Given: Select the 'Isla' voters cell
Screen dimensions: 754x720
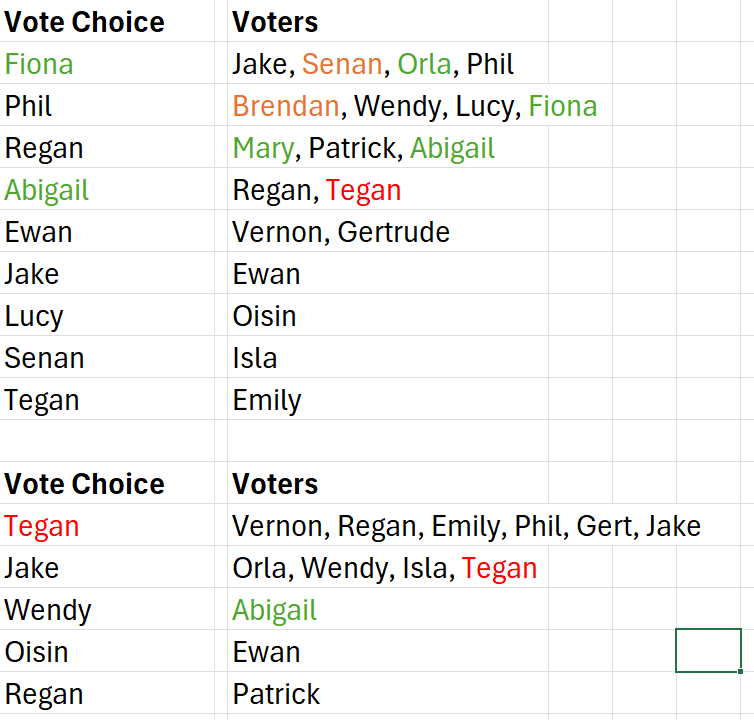Looking at the screenshot, I should point(388,357).
